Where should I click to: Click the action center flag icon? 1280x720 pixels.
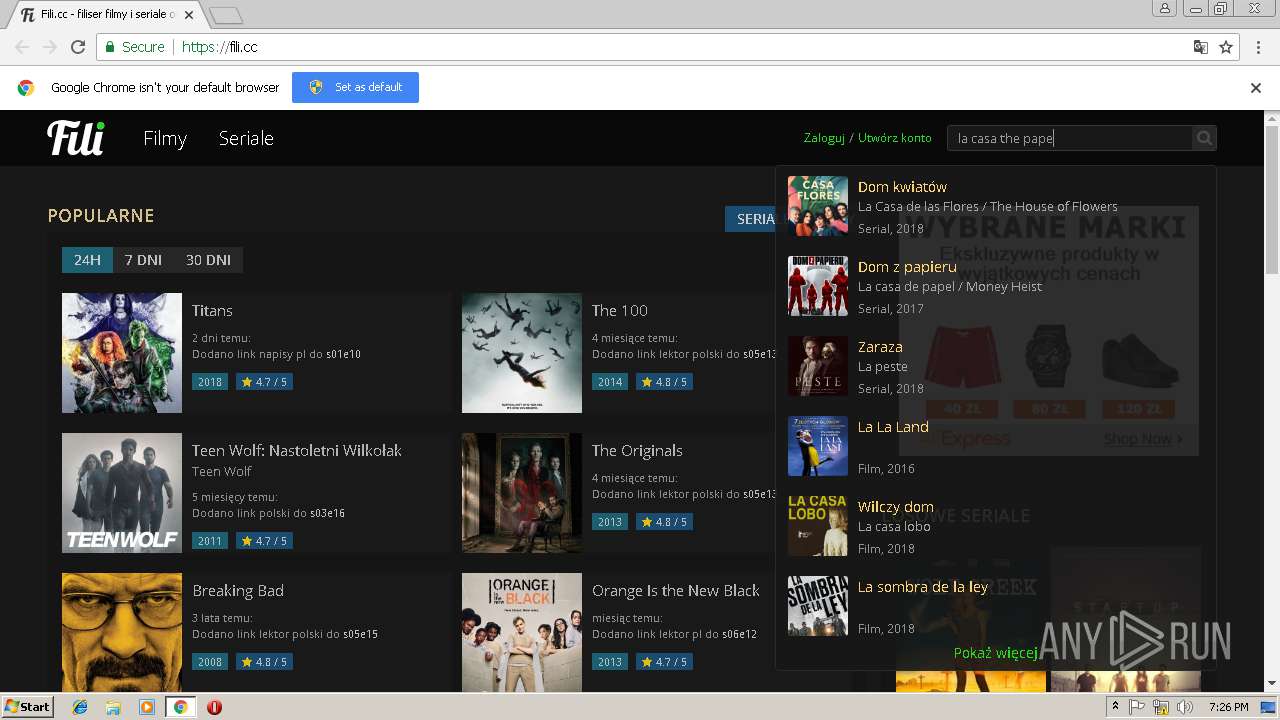click(x=1137, y=707)
